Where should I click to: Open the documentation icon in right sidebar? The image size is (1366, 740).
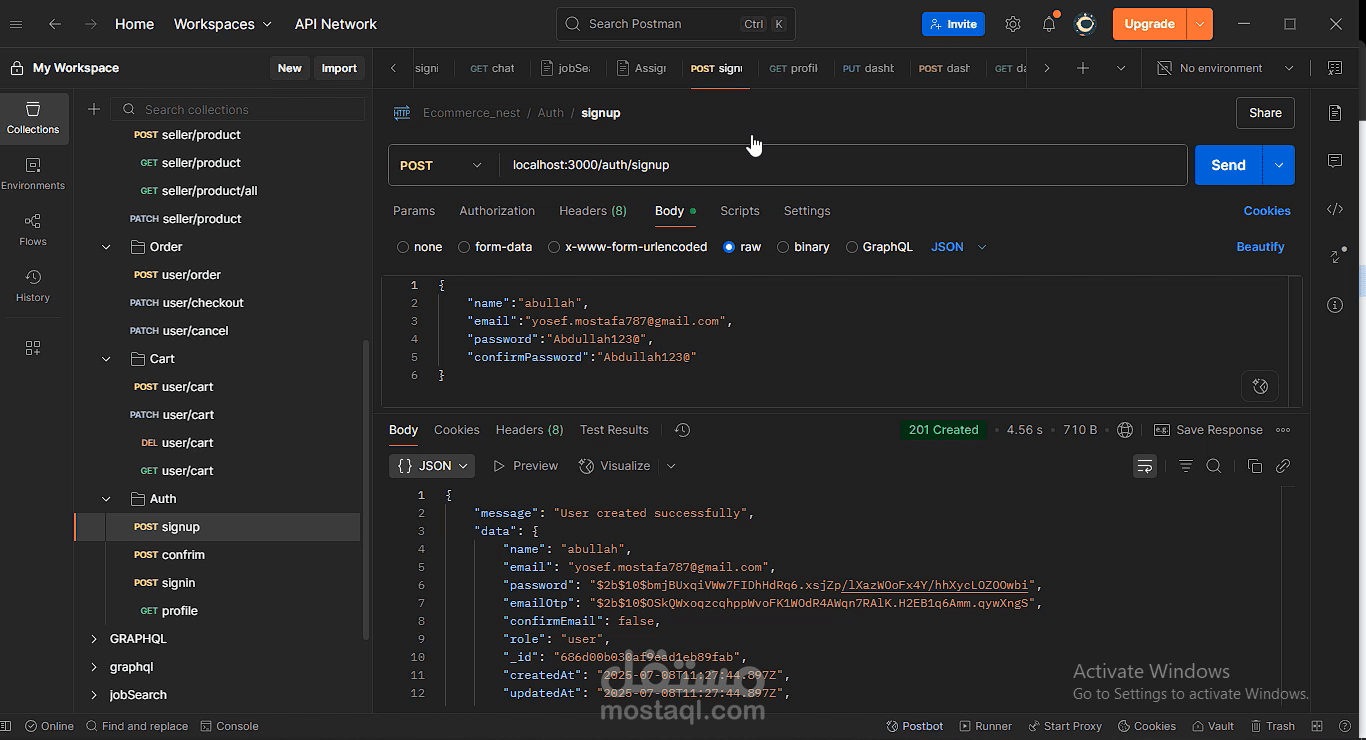coord(1335,113)
